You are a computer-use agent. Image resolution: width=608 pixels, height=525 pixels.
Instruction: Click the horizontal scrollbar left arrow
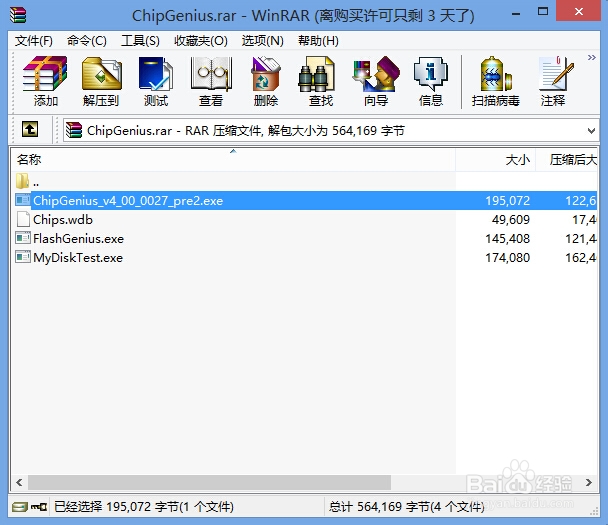point(19,482)
